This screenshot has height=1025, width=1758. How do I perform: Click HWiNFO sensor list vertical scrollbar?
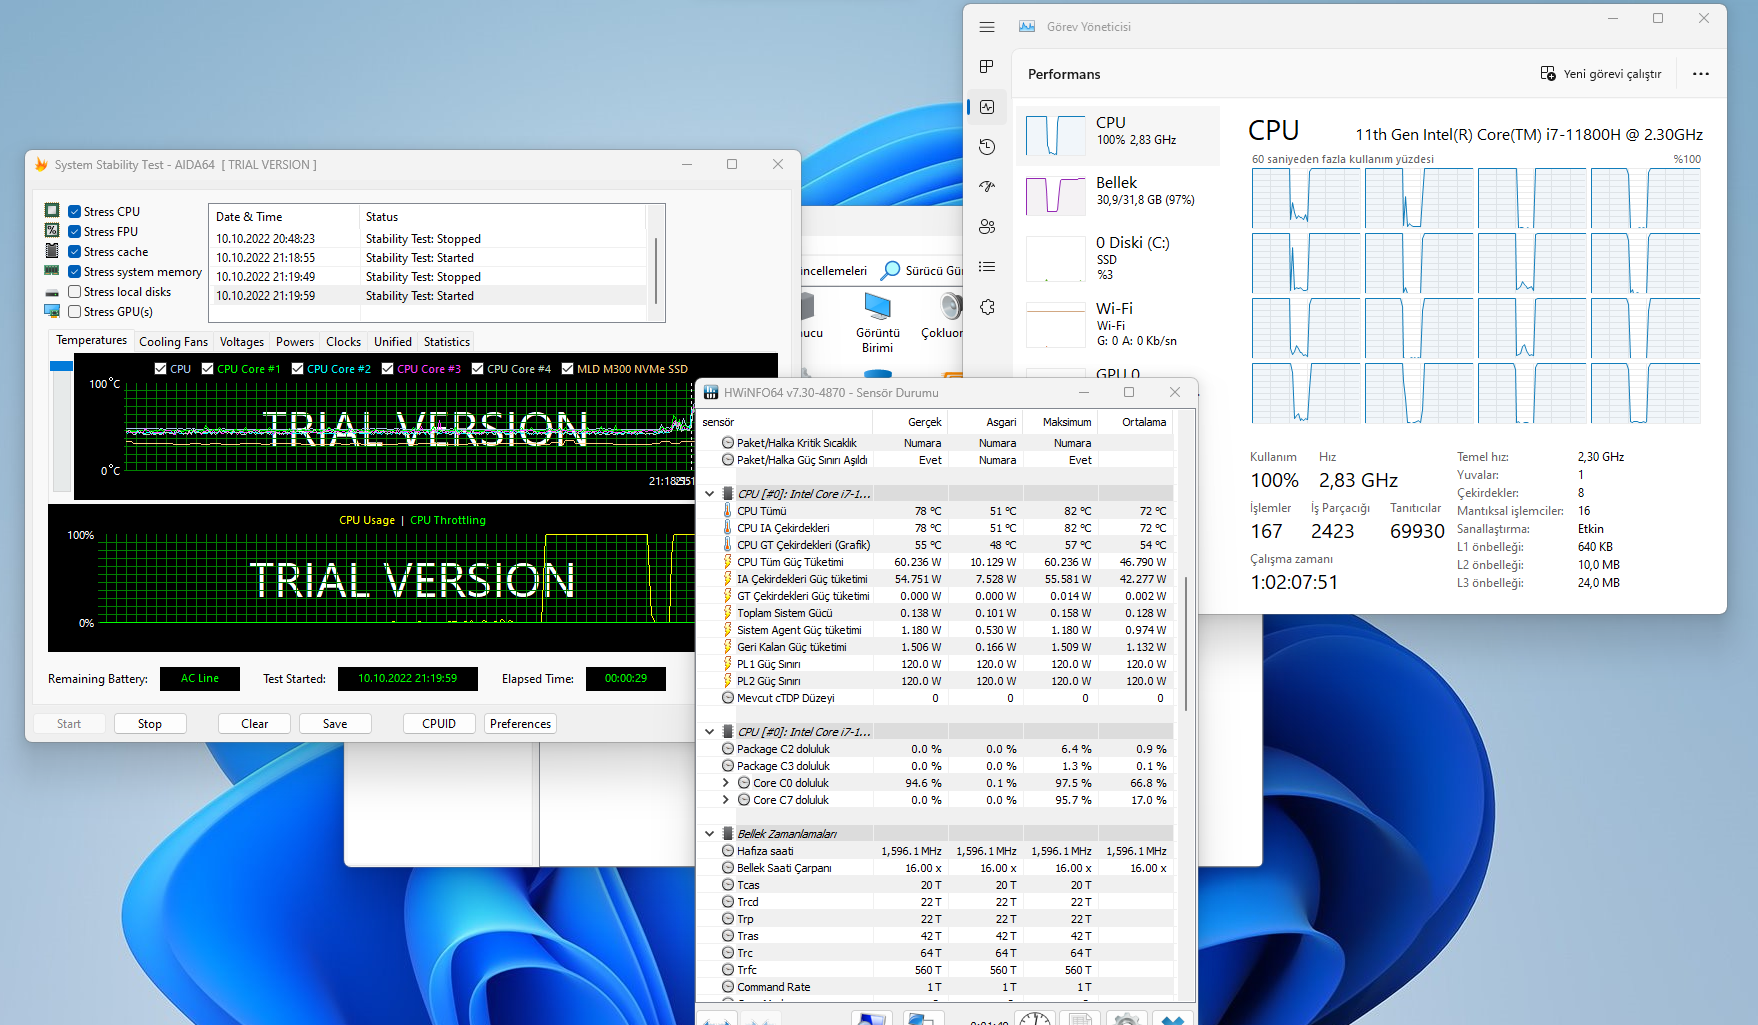(1186, 643)
